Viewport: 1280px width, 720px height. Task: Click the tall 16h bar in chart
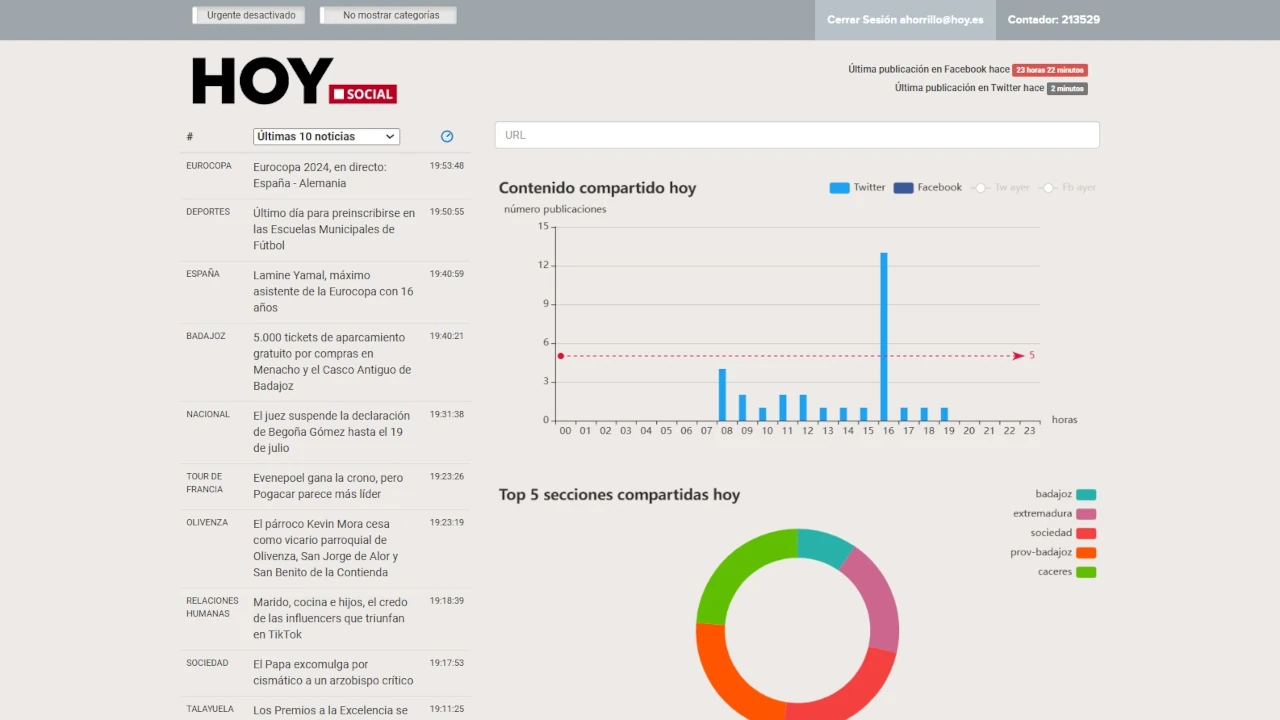pos(884,336)
